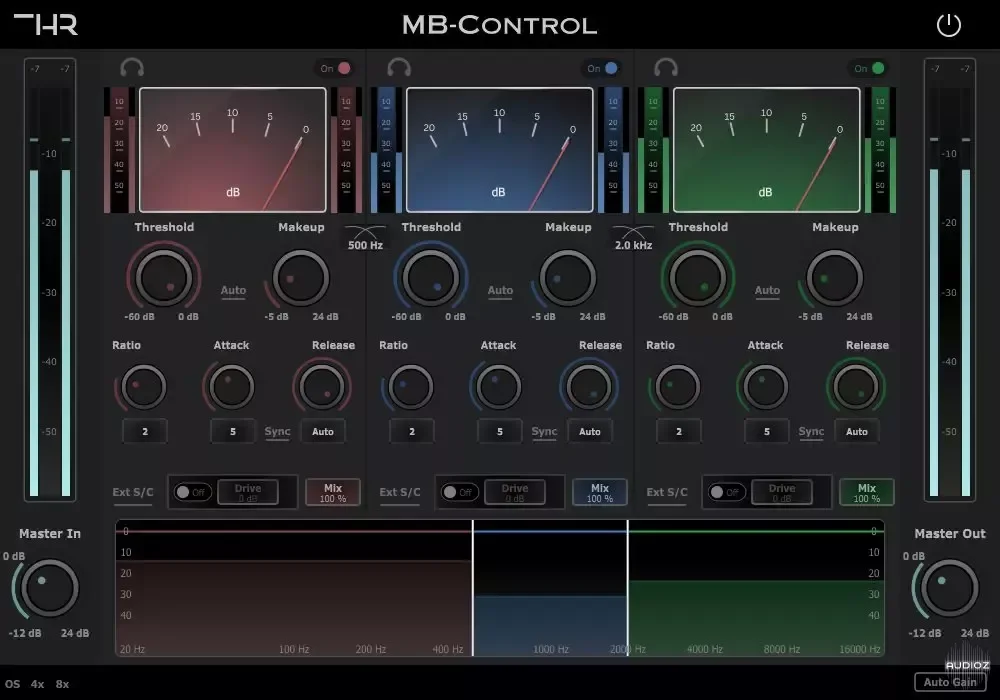Image resolution: width=1000 pixels, height=700 pixels.
Task: Select 4x oversampling
Action: (x=38, y=684)
